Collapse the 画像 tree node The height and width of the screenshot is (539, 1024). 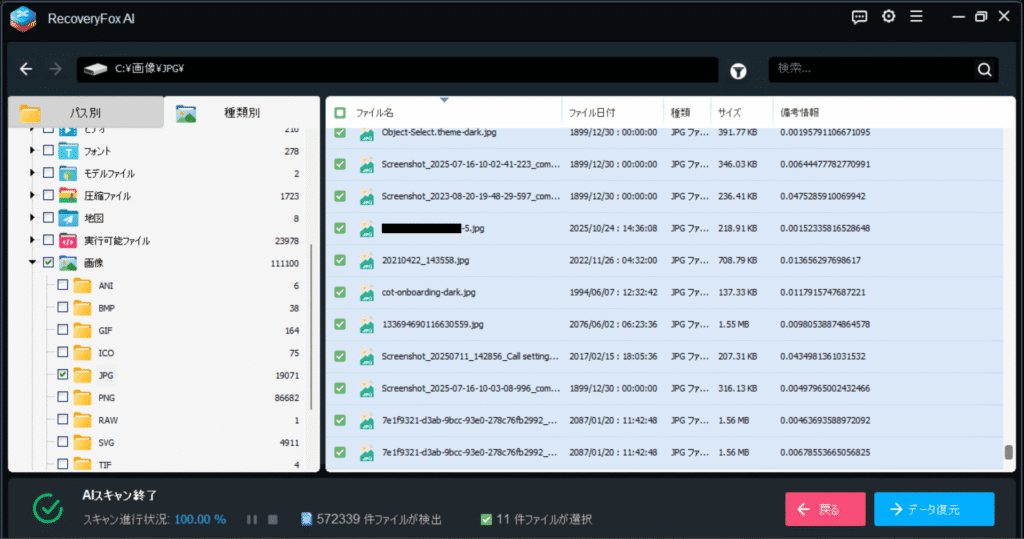point(32,262)
